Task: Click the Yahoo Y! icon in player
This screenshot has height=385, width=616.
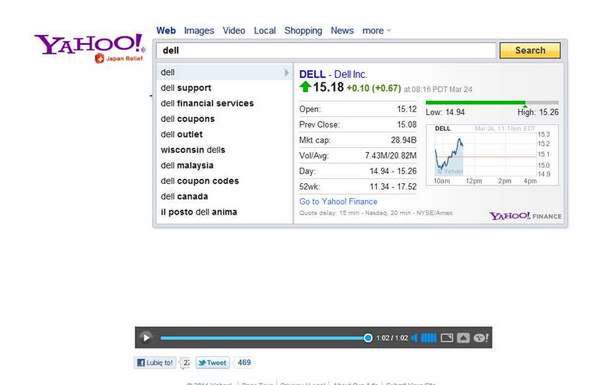Action: click(x=480, y=338)
